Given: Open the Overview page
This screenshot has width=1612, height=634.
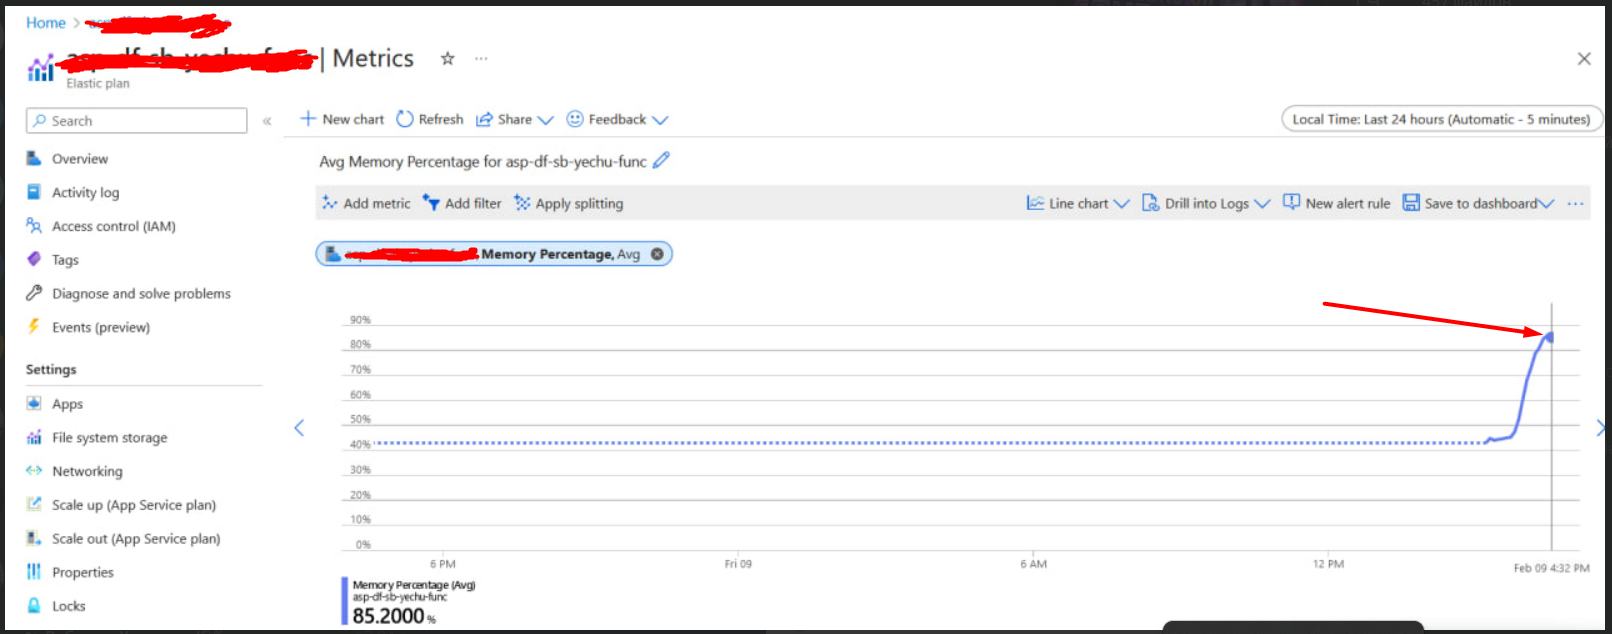Looking at the screenshot, I should point(80,159).
